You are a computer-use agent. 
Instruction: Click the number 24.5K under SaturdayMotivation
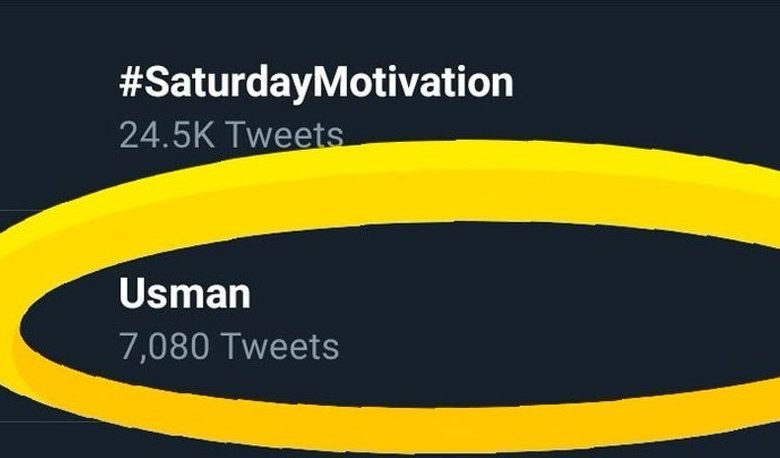pos(165,133)
